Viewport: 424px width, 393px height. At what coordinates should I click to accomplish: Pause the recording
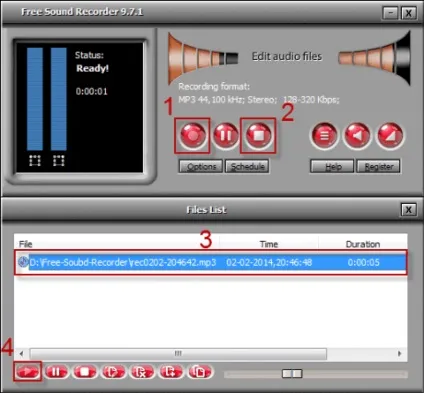[x=225, y=135]
